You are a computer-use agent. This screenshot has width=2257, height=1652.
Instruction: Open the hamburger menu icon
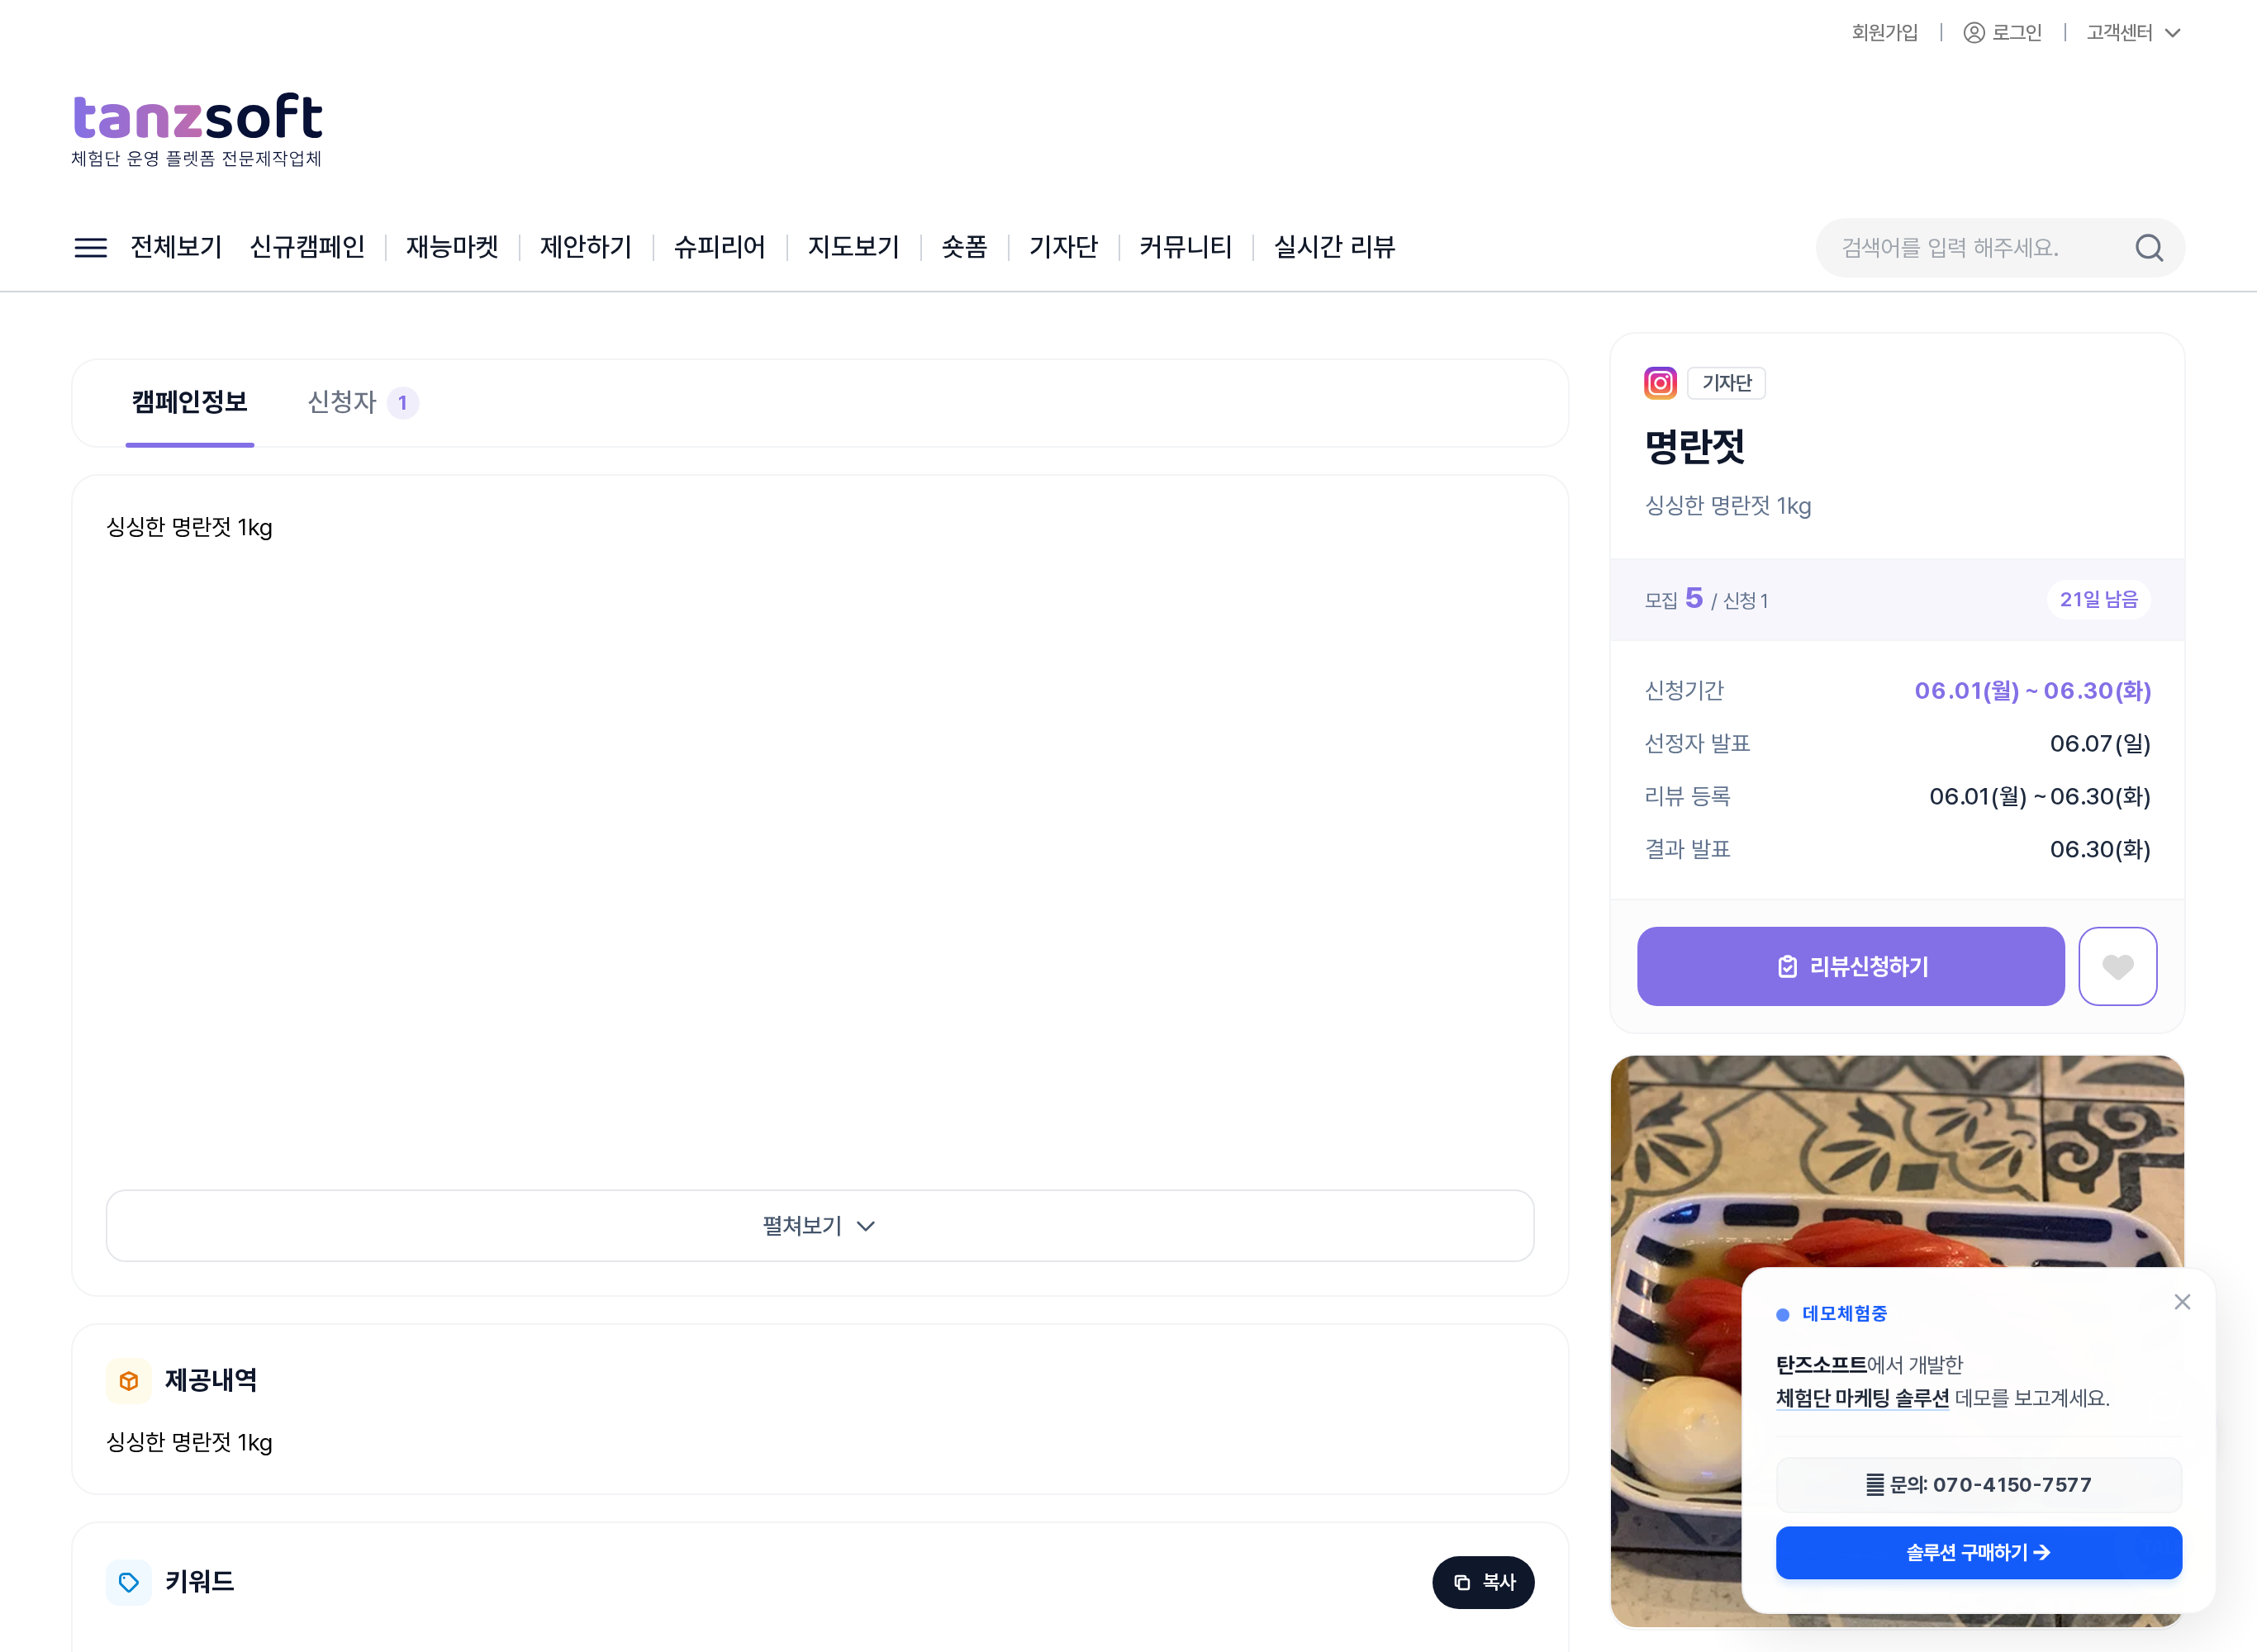(91, 247)
